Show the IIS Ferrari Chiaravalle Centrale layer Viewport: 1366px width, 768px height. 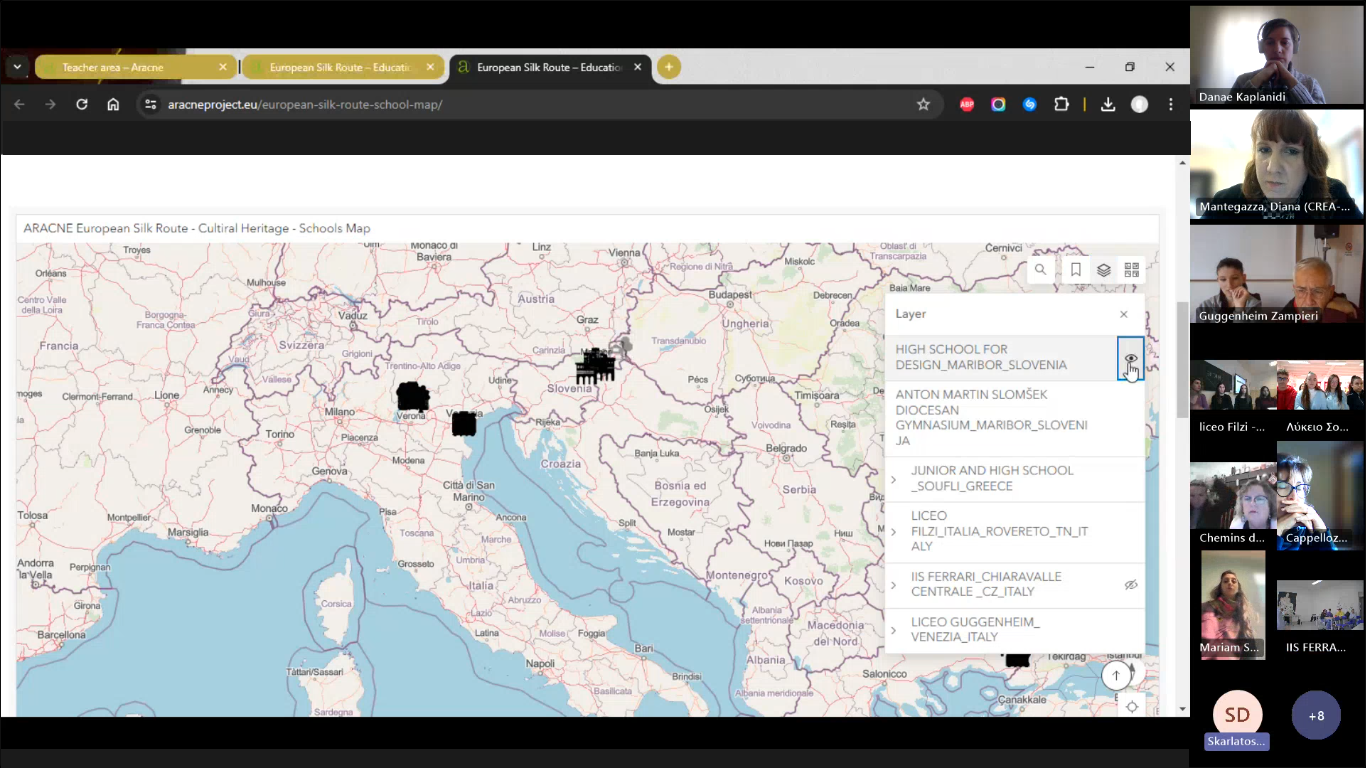1131,585
